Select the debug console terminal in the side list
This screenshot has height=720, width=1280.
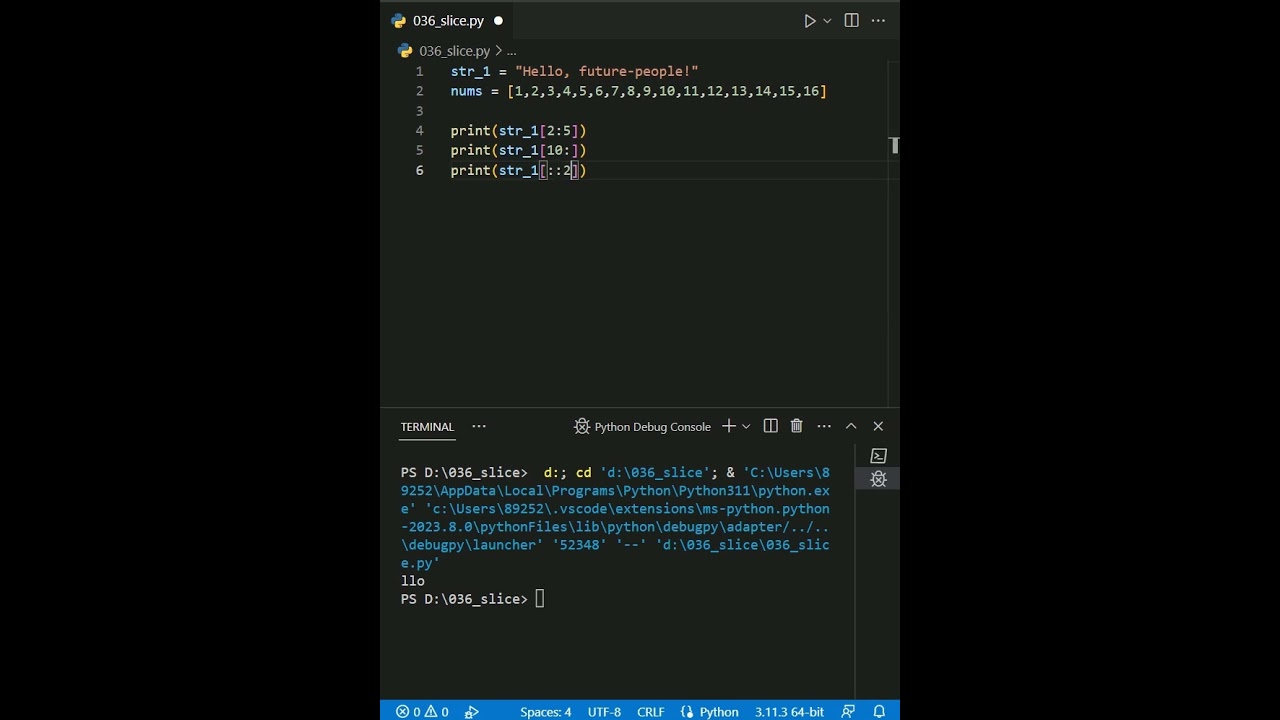[879, 480]
